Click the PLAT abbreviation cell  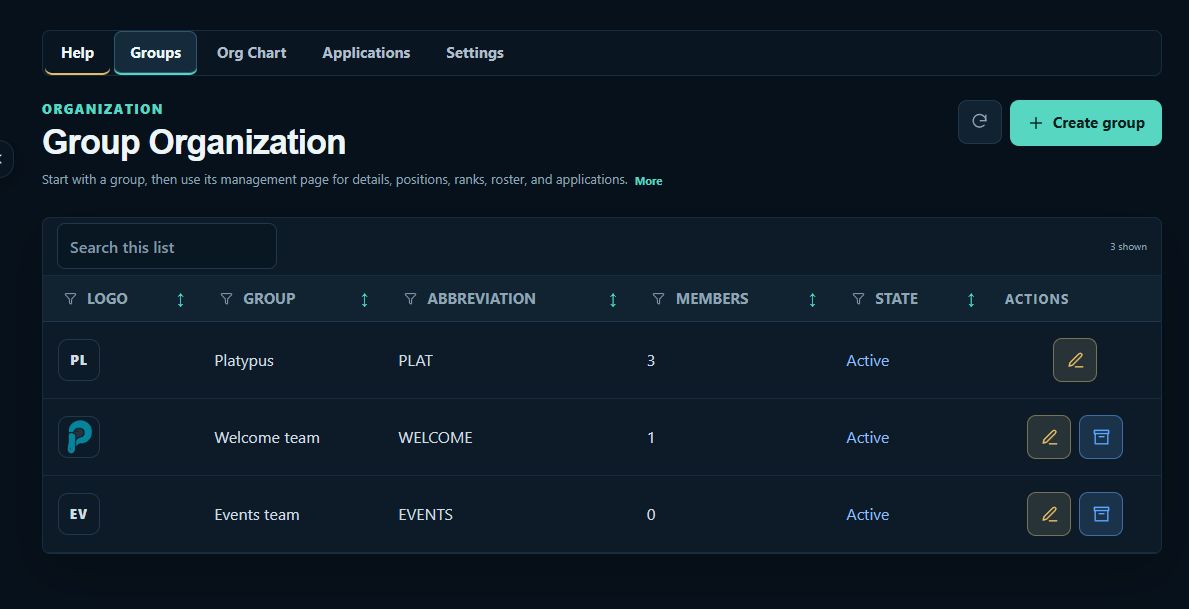pyautogui.click(x=416, y=360)
